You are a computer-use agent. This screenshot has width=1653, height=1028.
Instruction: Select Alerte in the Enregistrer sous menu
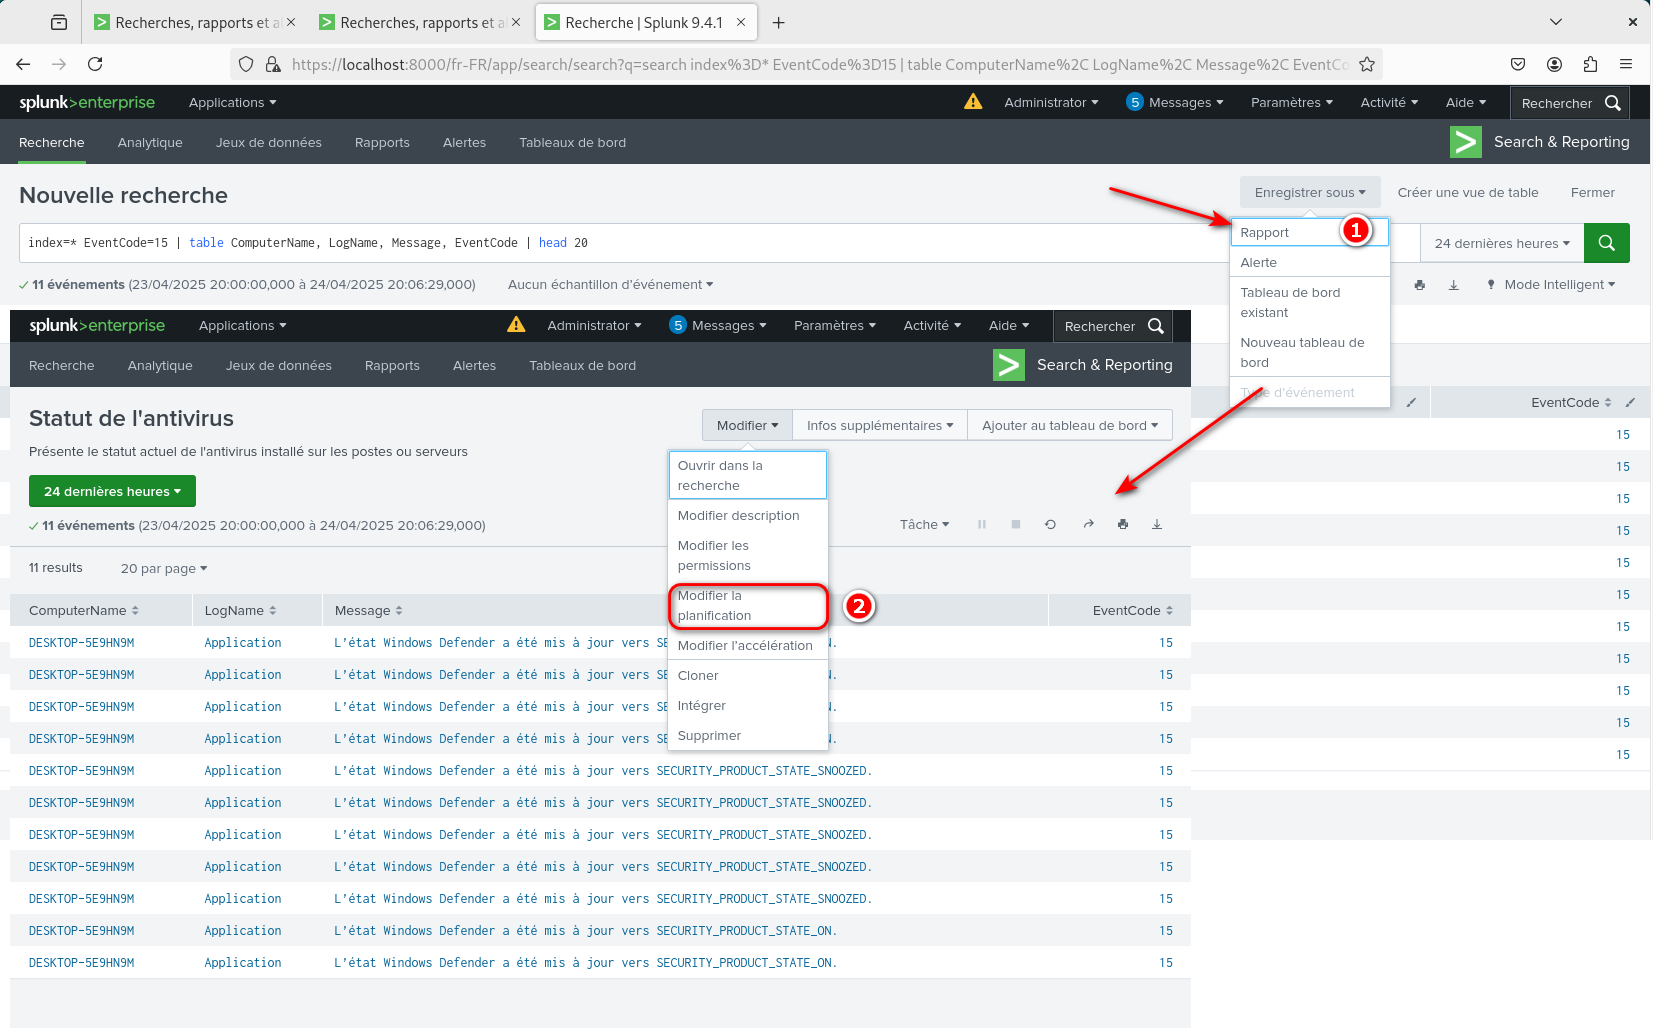point(1310,262)
